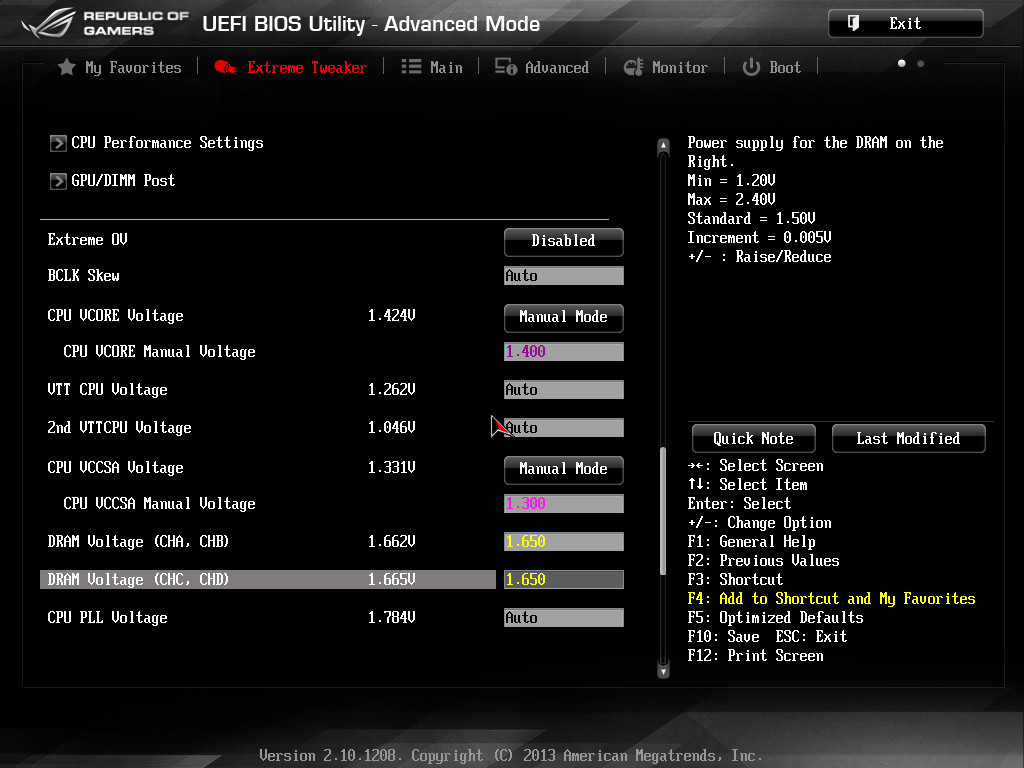Switch to the Extreme Tweaker tab
The image size is (1024, 768).
pyautogui.click(x=291, y=67)
